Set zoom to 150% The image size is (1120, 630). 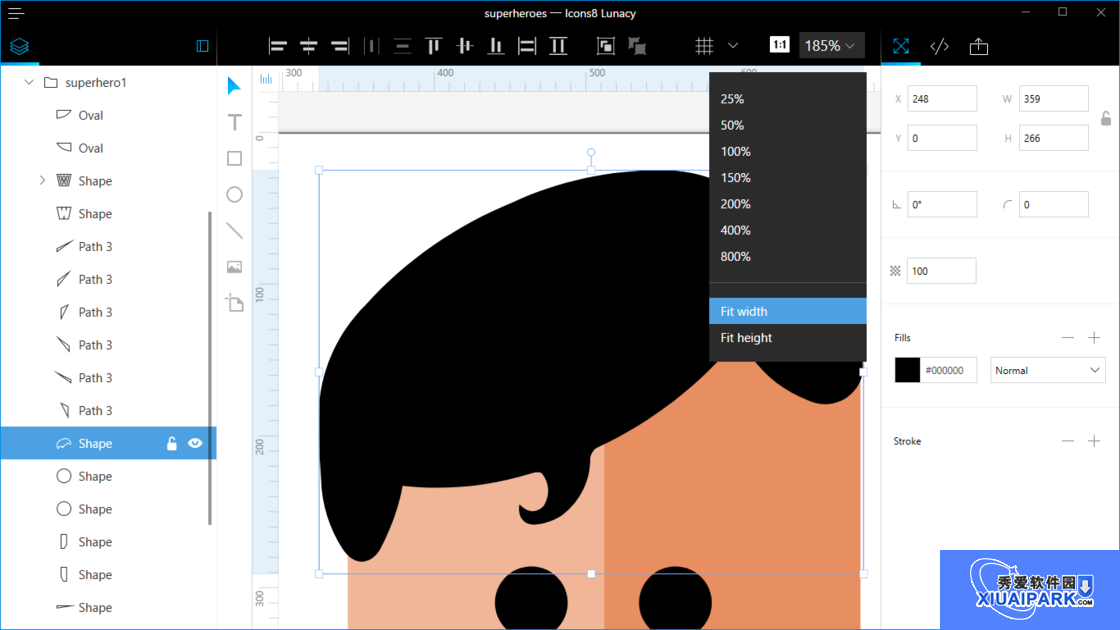787,178
